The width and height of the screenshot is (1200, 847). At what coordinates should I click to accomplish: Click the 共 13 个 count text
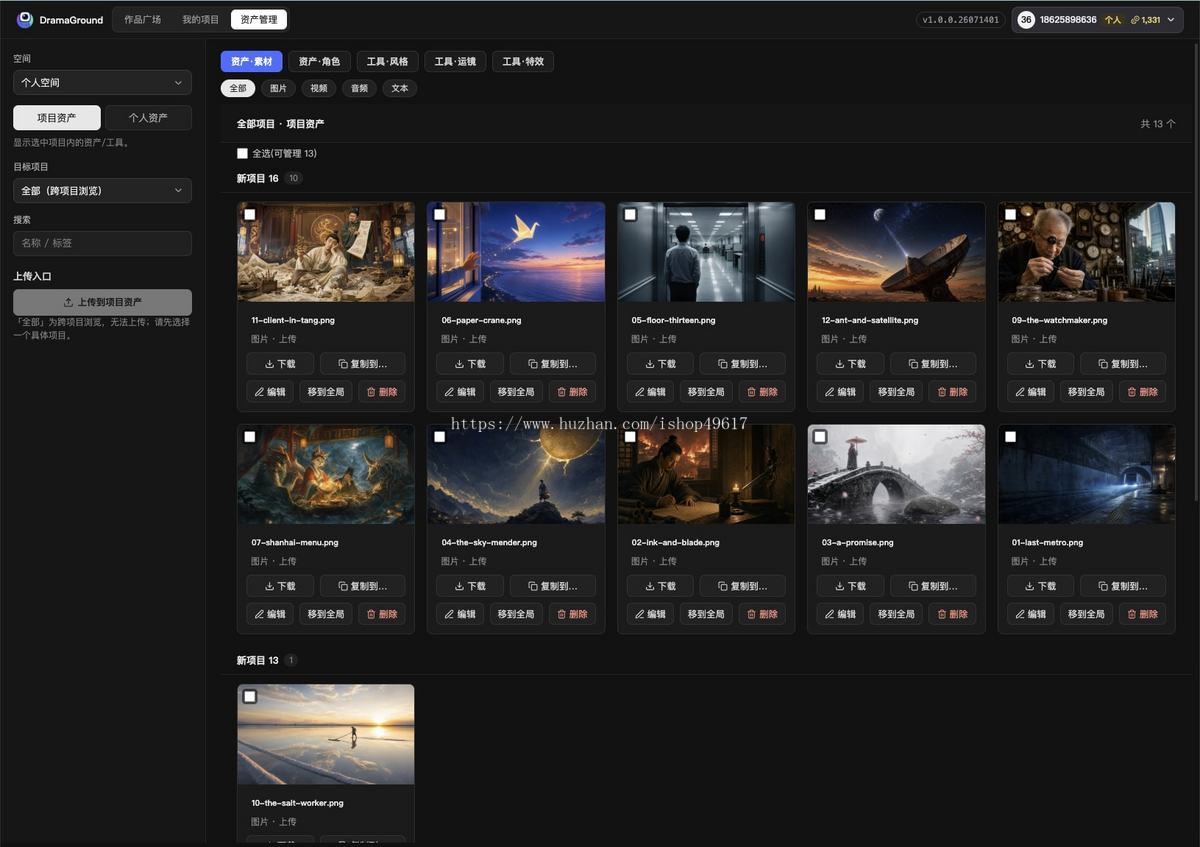(x=1158, y=124)
